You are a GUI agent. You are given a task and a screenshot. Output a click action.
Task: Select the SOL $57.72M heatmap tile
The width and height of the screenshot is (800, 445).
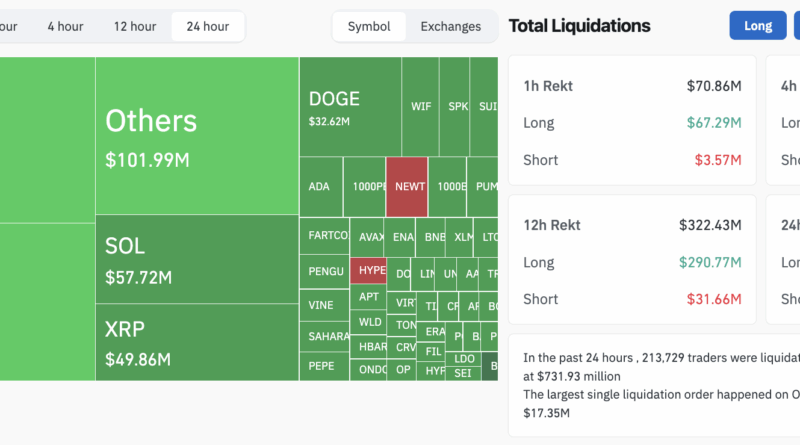(x=197, y=259)
